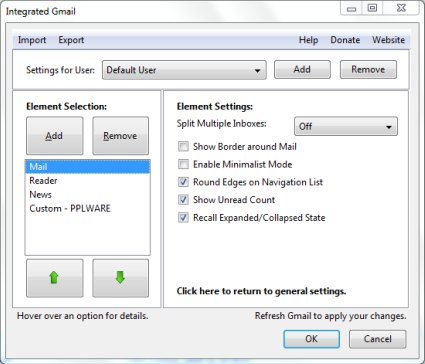425x364 pixels.
Task: Select Mail in the element list
Action: [88, 167]
